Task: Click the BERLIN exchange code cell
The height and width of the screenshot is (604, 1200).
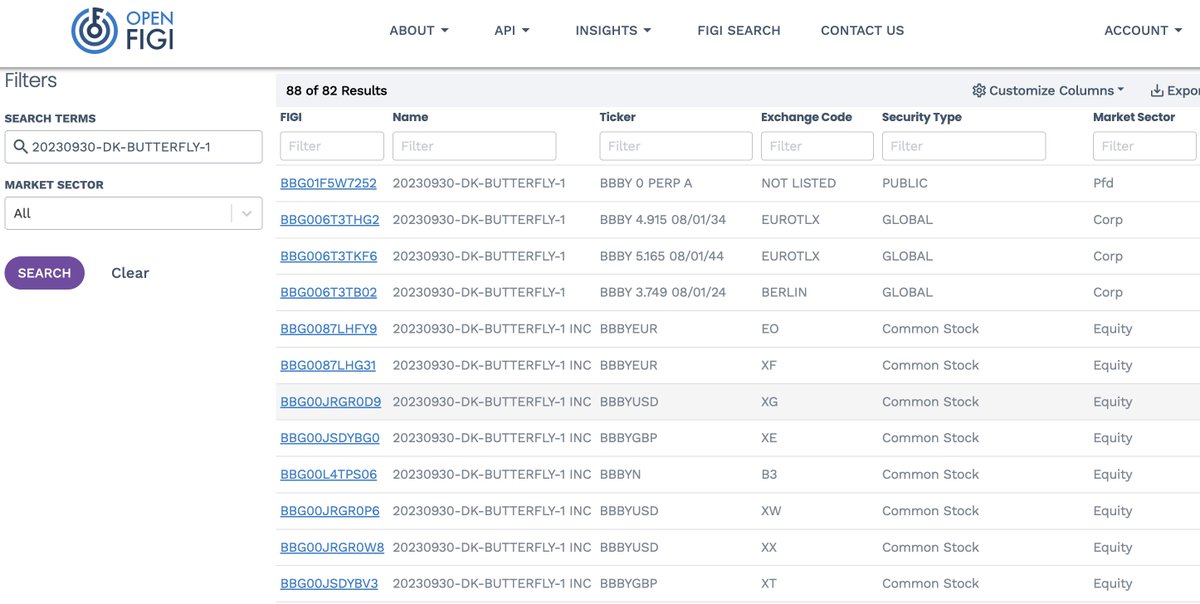Action: point(784,292)
